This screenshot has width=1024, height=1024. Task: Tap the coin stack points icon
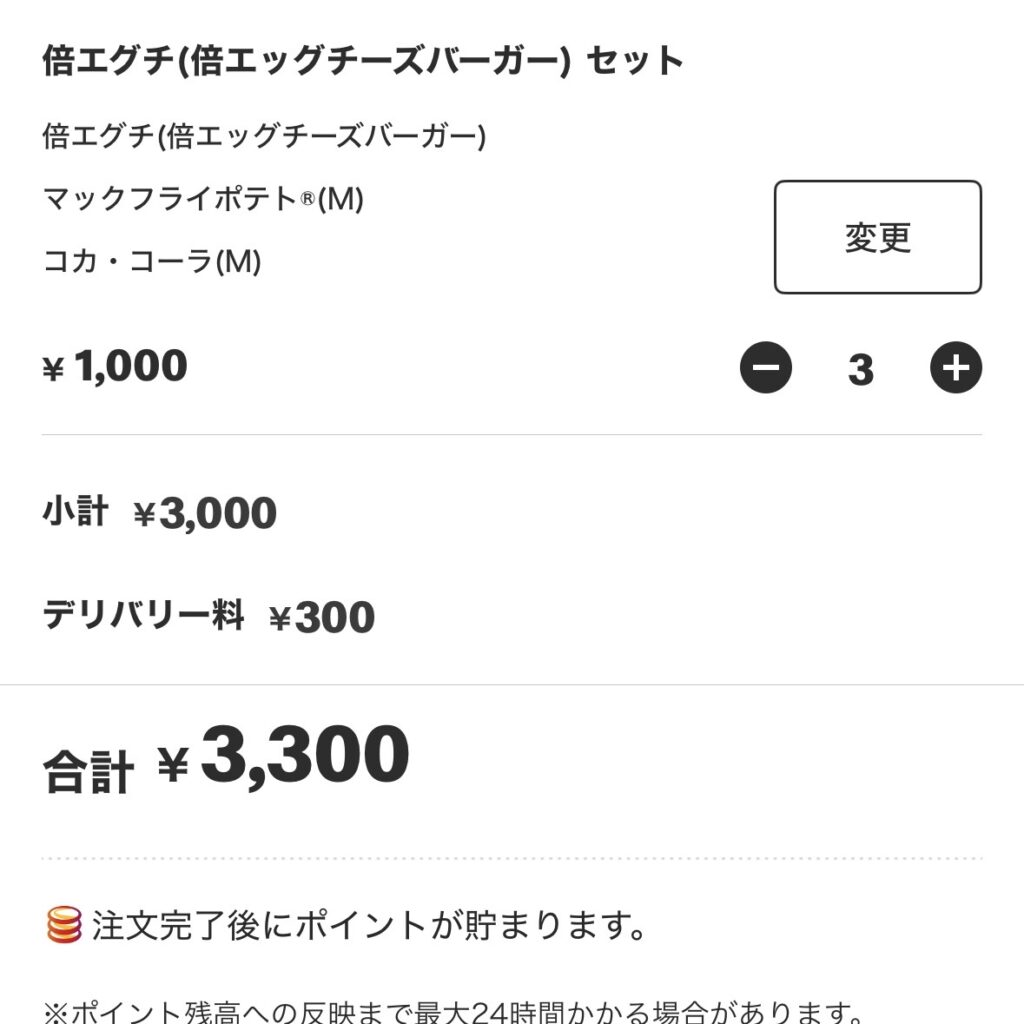coord(63,926)
